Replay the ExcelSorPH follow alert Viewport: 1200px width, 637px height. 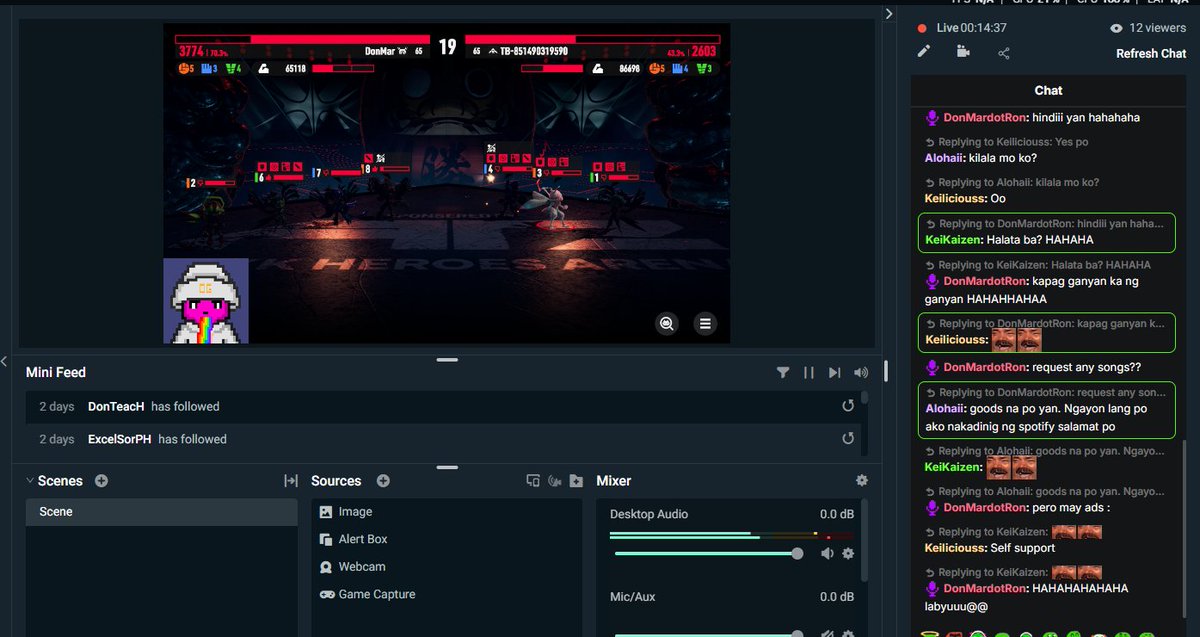[848, 438]
